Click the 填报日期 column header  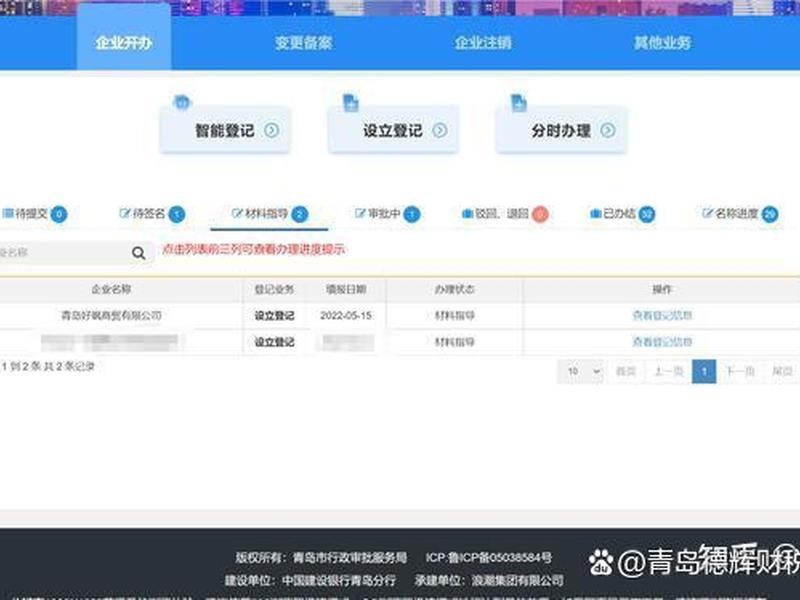tap(346, 289)
